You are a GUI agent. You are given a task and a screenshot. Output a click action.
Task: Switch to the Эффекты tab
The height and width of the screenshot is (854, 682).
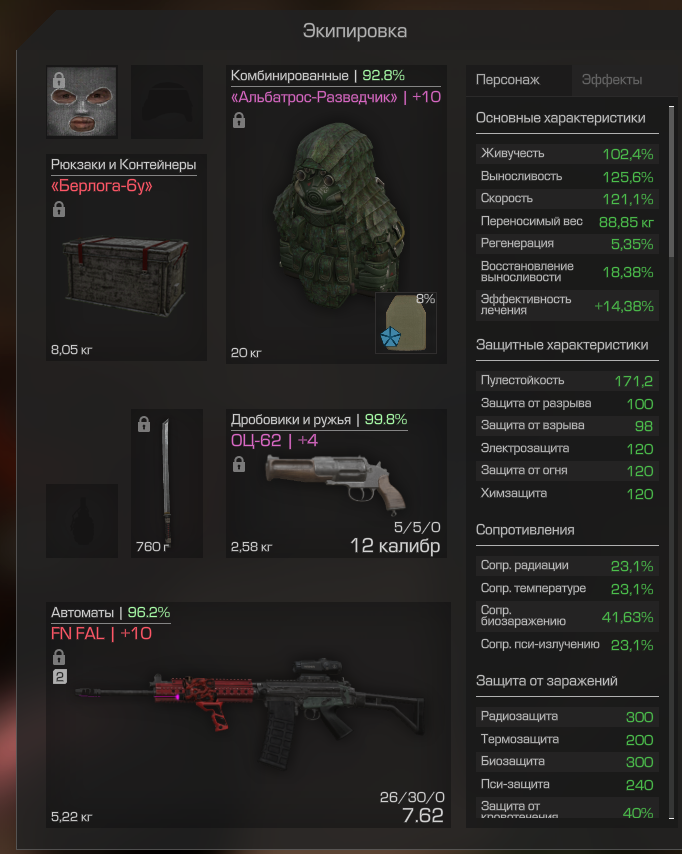click(x=612, y=80)
